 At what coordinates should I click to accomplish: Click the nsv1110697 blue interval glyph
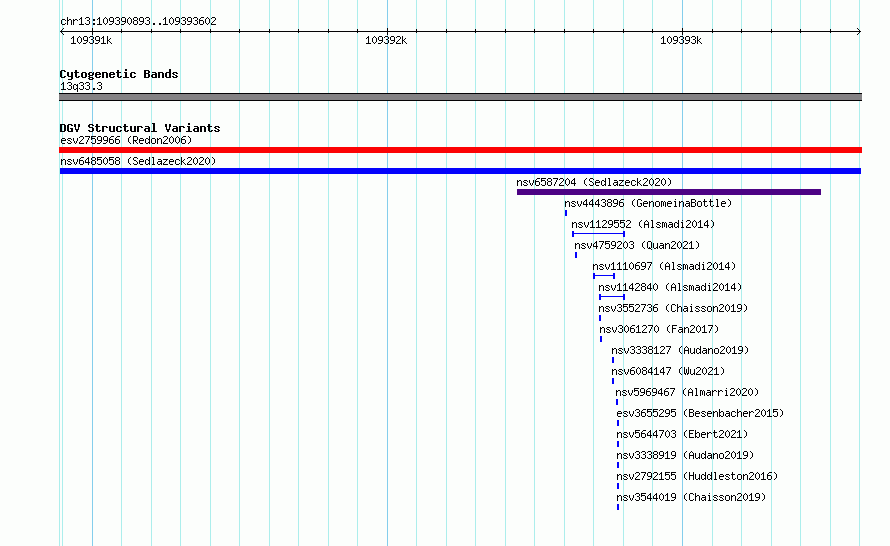604,276
